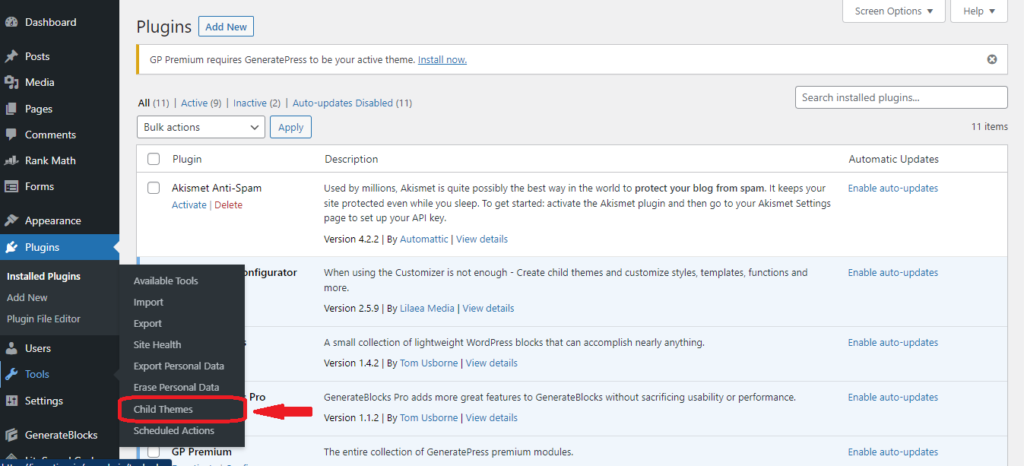View details of version 1.4.2 plugin
Image resolution: width=1024 pixels, height=466 pixels.
point(492,363)
